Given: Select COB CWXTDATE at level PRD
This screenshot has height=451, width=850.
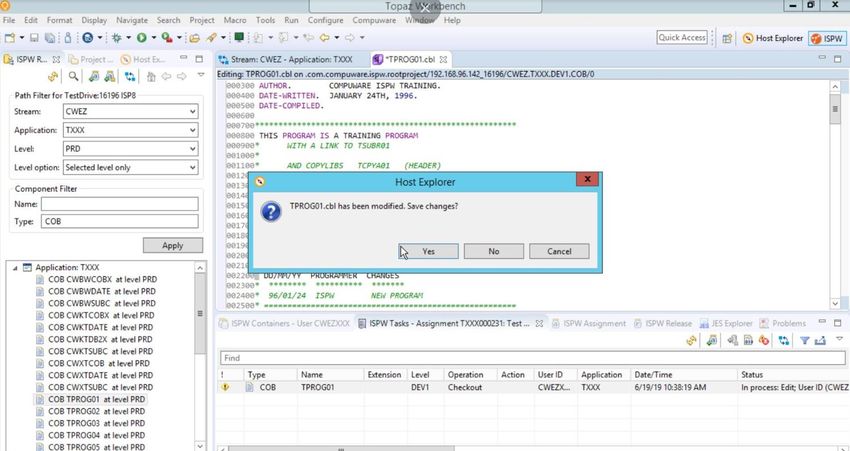Looking at the screenshot, I should click(x=100, y=375).
